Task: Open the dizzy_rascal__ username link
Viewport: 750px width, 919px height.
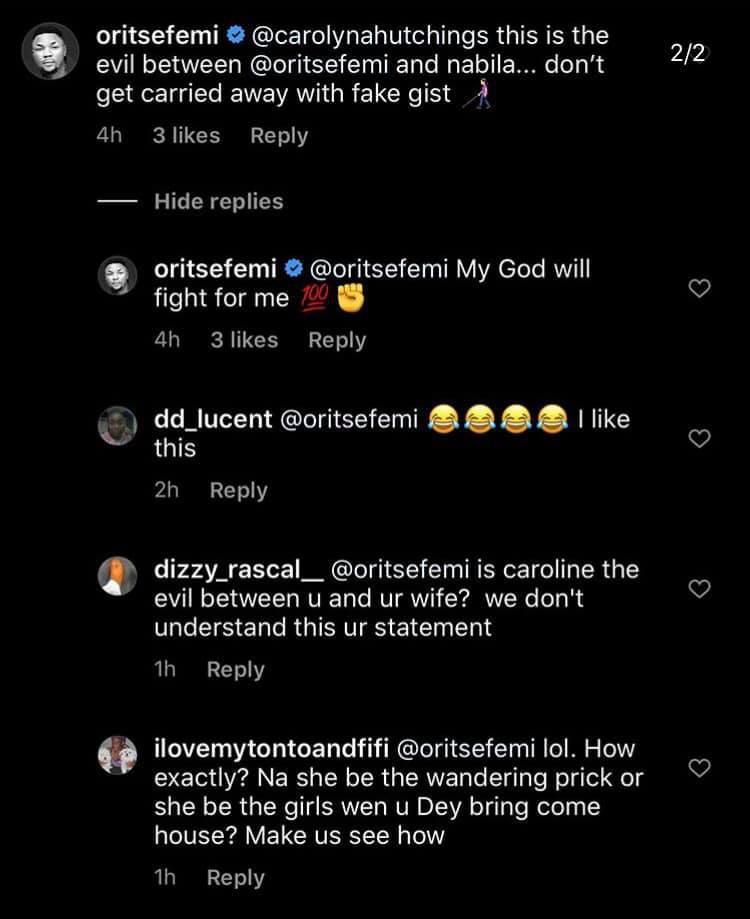Action: coord(238,569)
